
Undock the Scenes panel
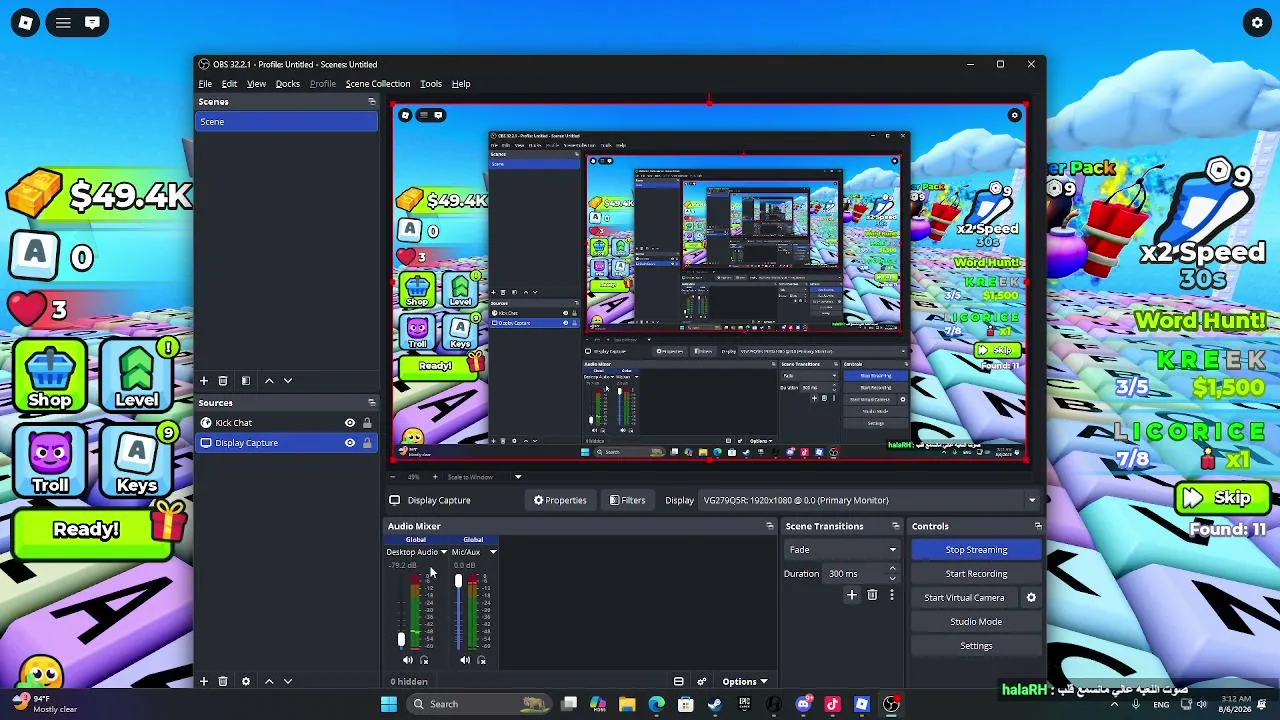pyautogui.click(x=372, y=102)
